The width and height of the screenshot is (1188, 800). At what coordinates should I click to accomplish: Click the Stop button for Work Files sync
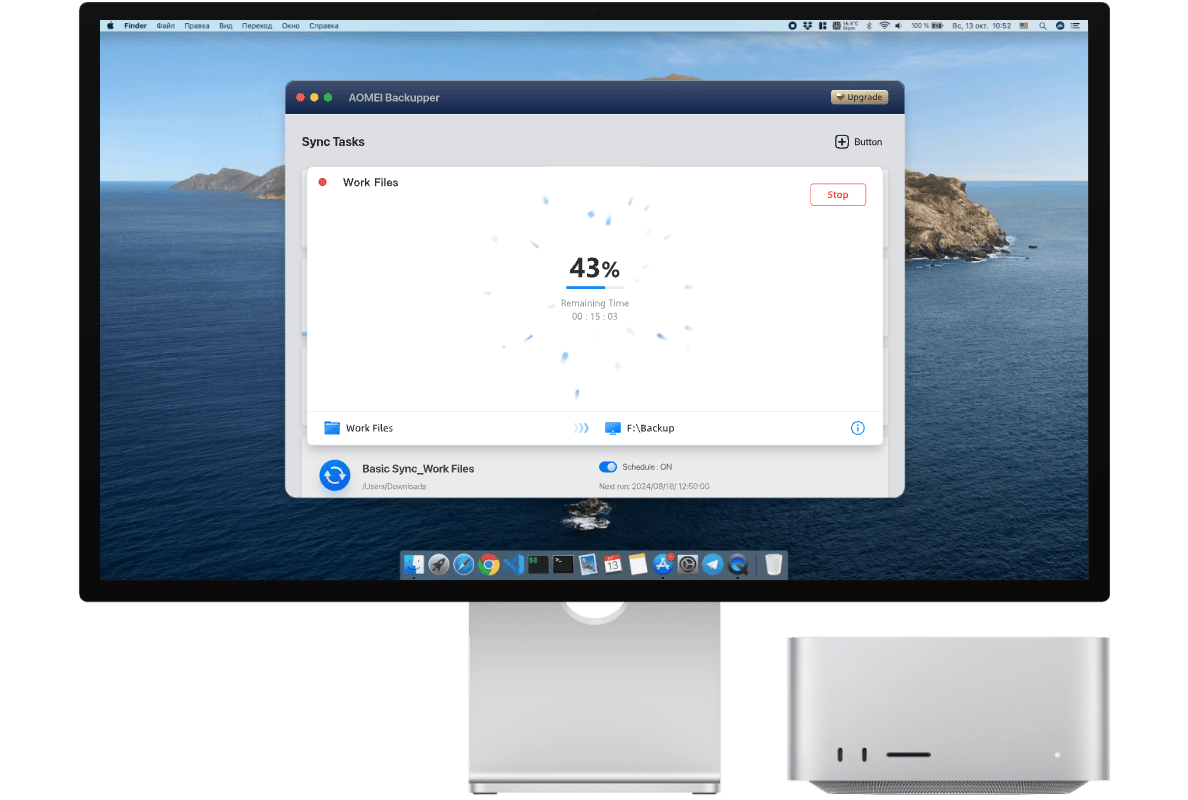coord(837,195)
